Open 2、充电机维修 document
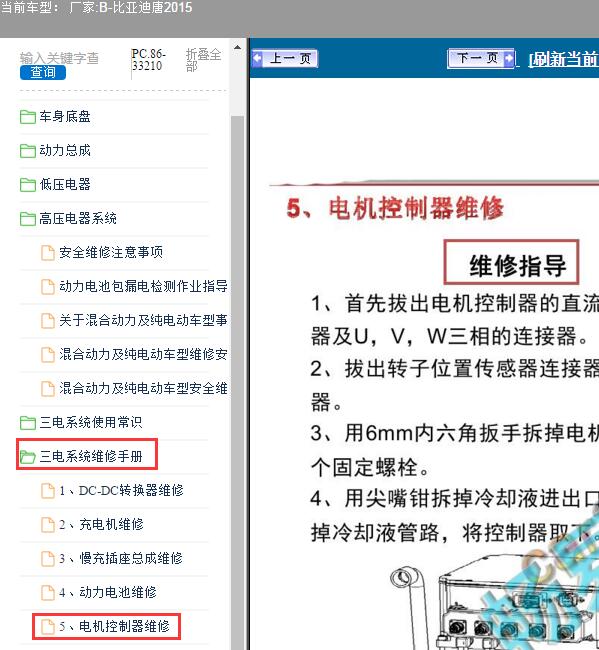The height and width of the screenshot is (650, 599). [101, 524]
